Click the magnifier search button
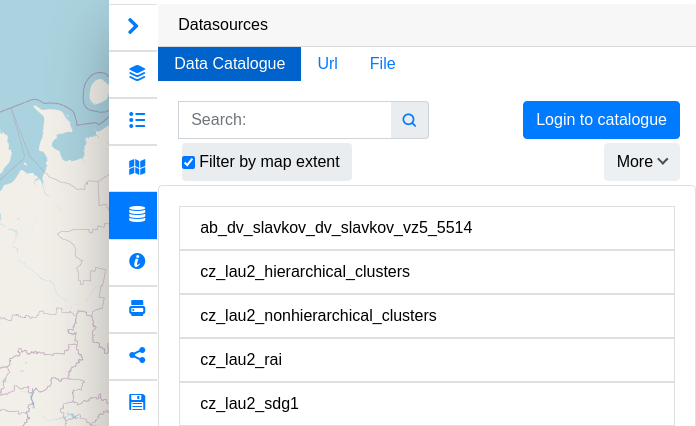Image resolution: width=696 pixels, height=426 pixels. [x=409, y=120]
